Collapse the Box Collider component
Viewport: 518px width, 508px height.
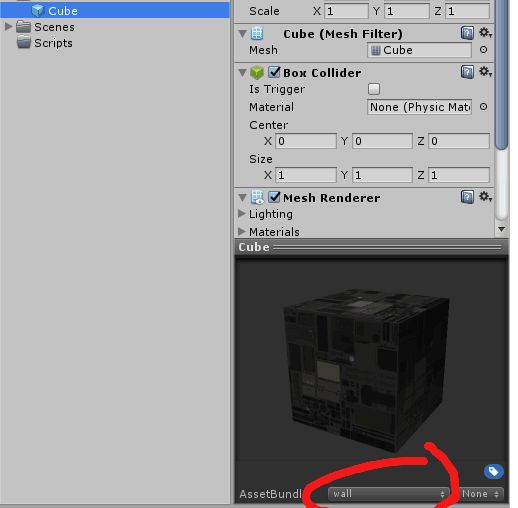tap(242, 72)
